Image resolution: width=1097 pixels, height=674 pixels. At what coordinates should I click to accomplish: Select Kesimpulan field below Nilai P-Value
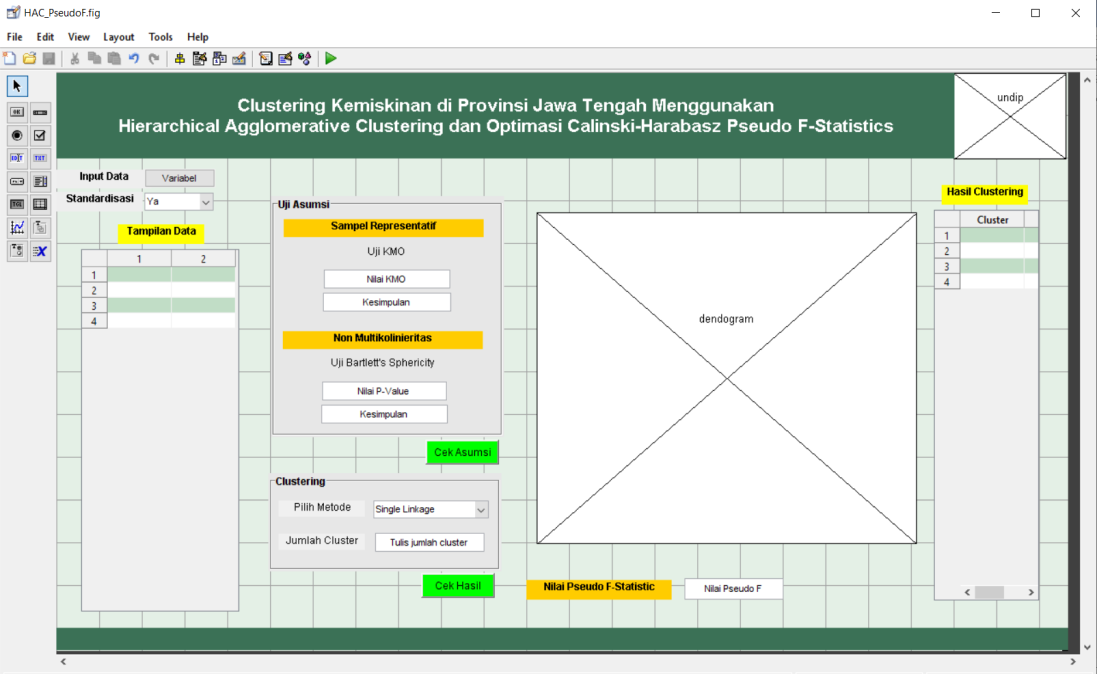383,414
